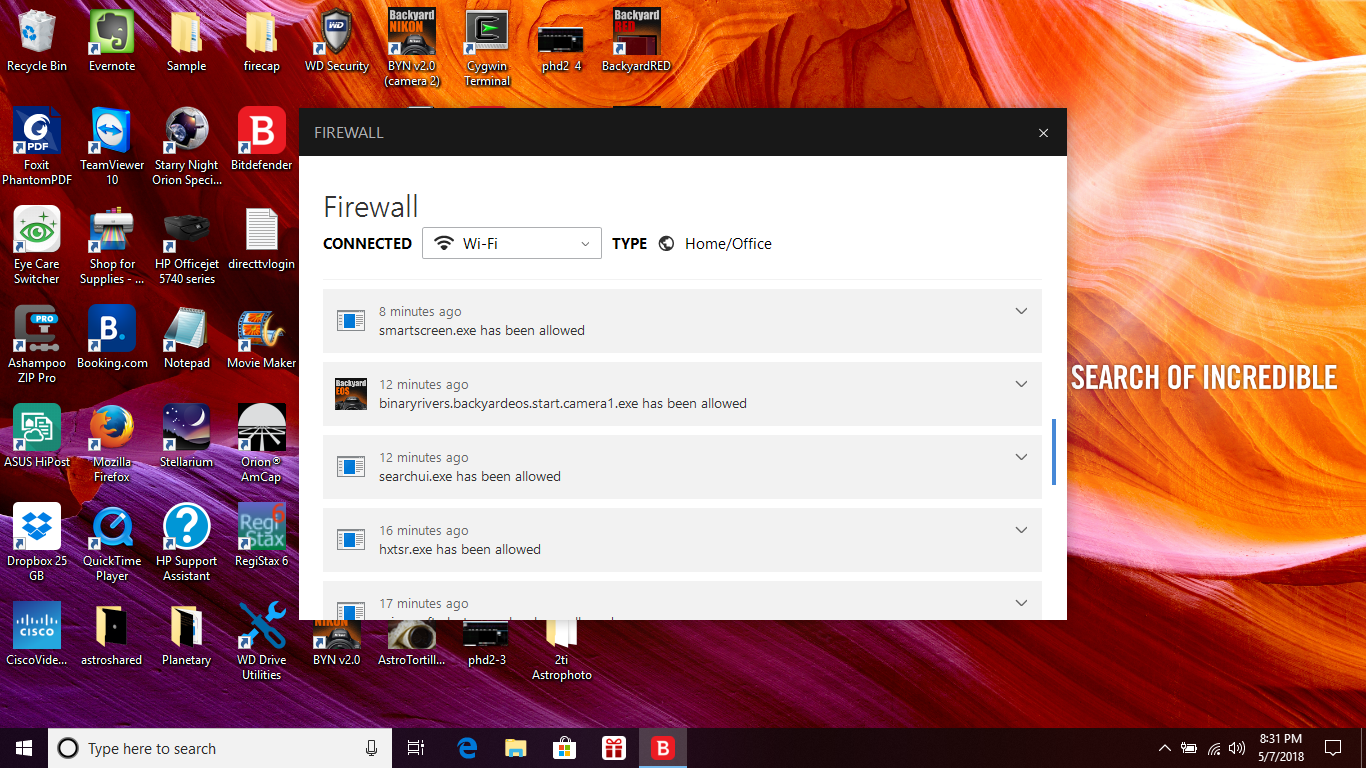The width and height of the screenshot is (1366, 768).
Task: Show hidden system tray icons
Action: point(1164,748)
